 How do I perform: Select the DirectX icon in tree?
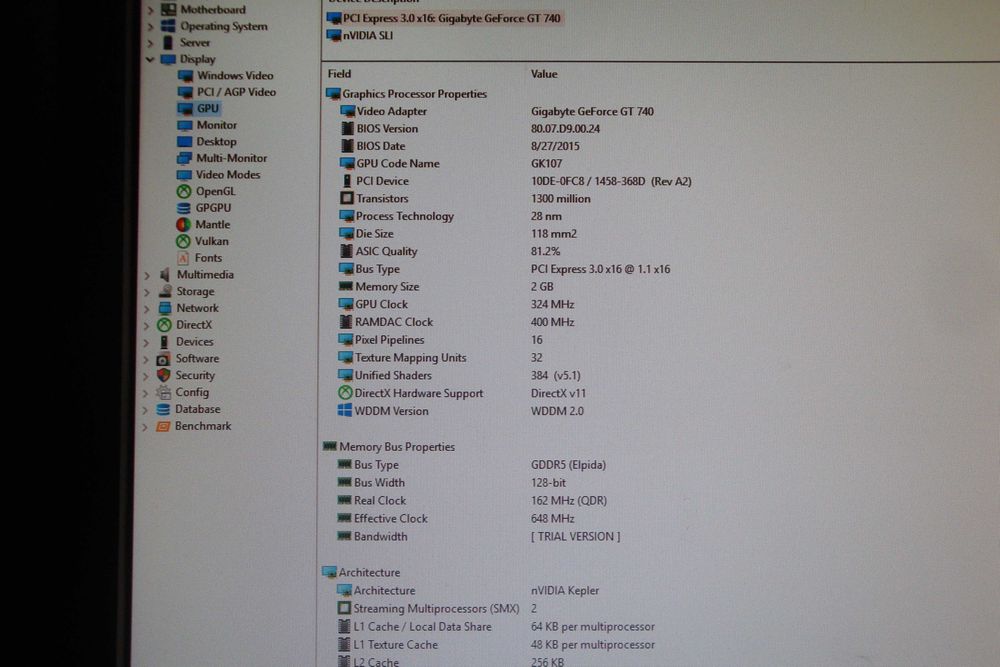click(x=165, y=325)
